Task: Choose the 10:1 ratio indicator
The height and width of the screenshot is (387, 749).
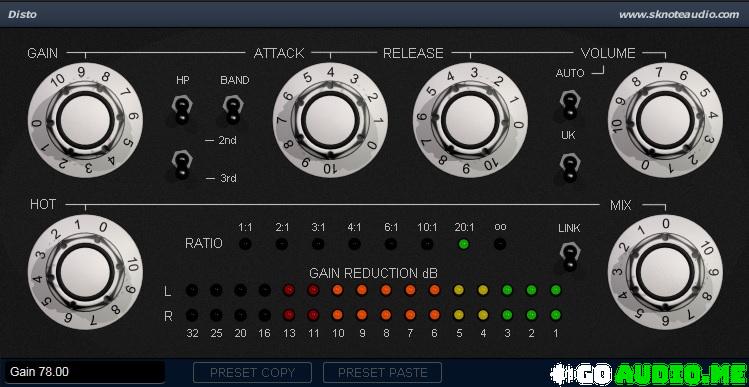Action: click(x=427, y=244)
